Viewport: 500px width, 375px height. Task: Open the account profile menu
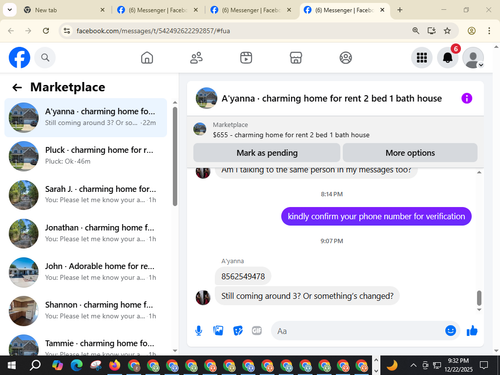(473, 58)
